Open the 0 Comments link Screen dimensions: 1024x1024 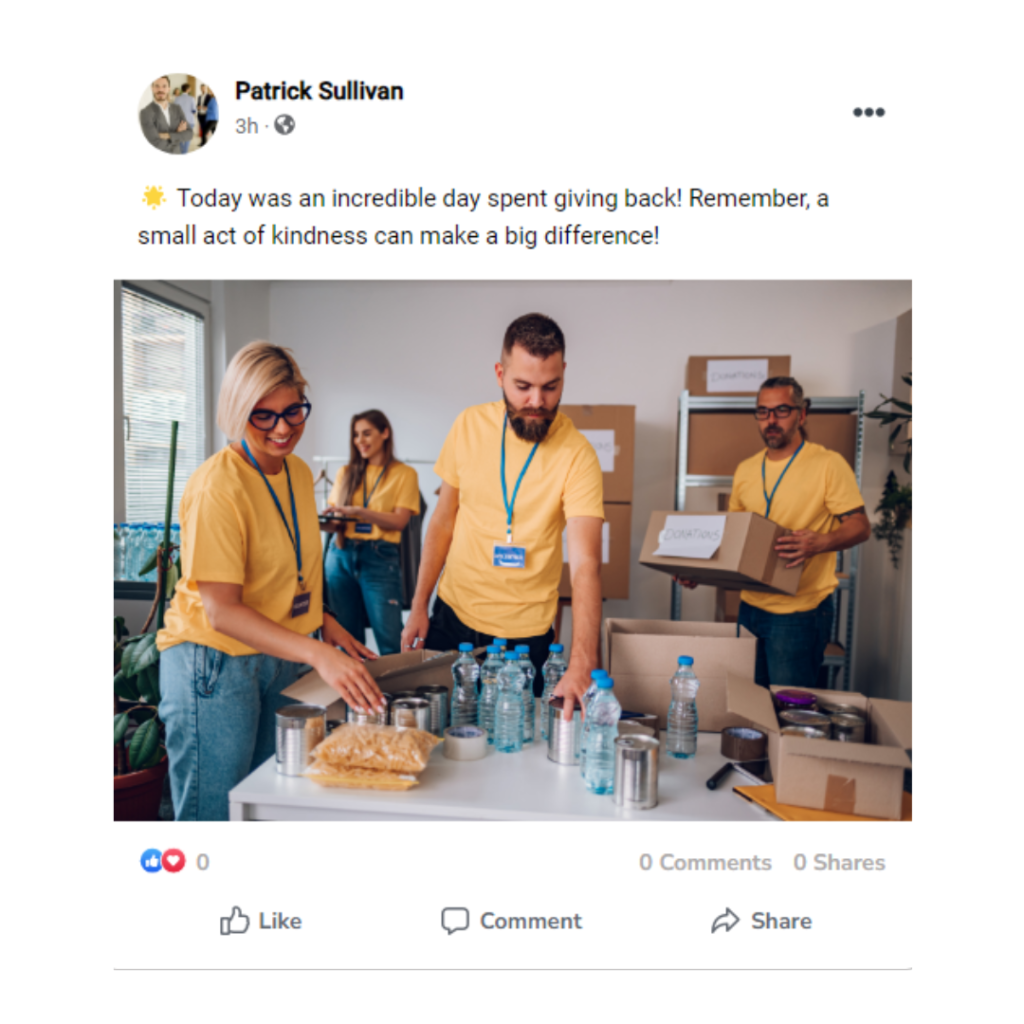705,862
